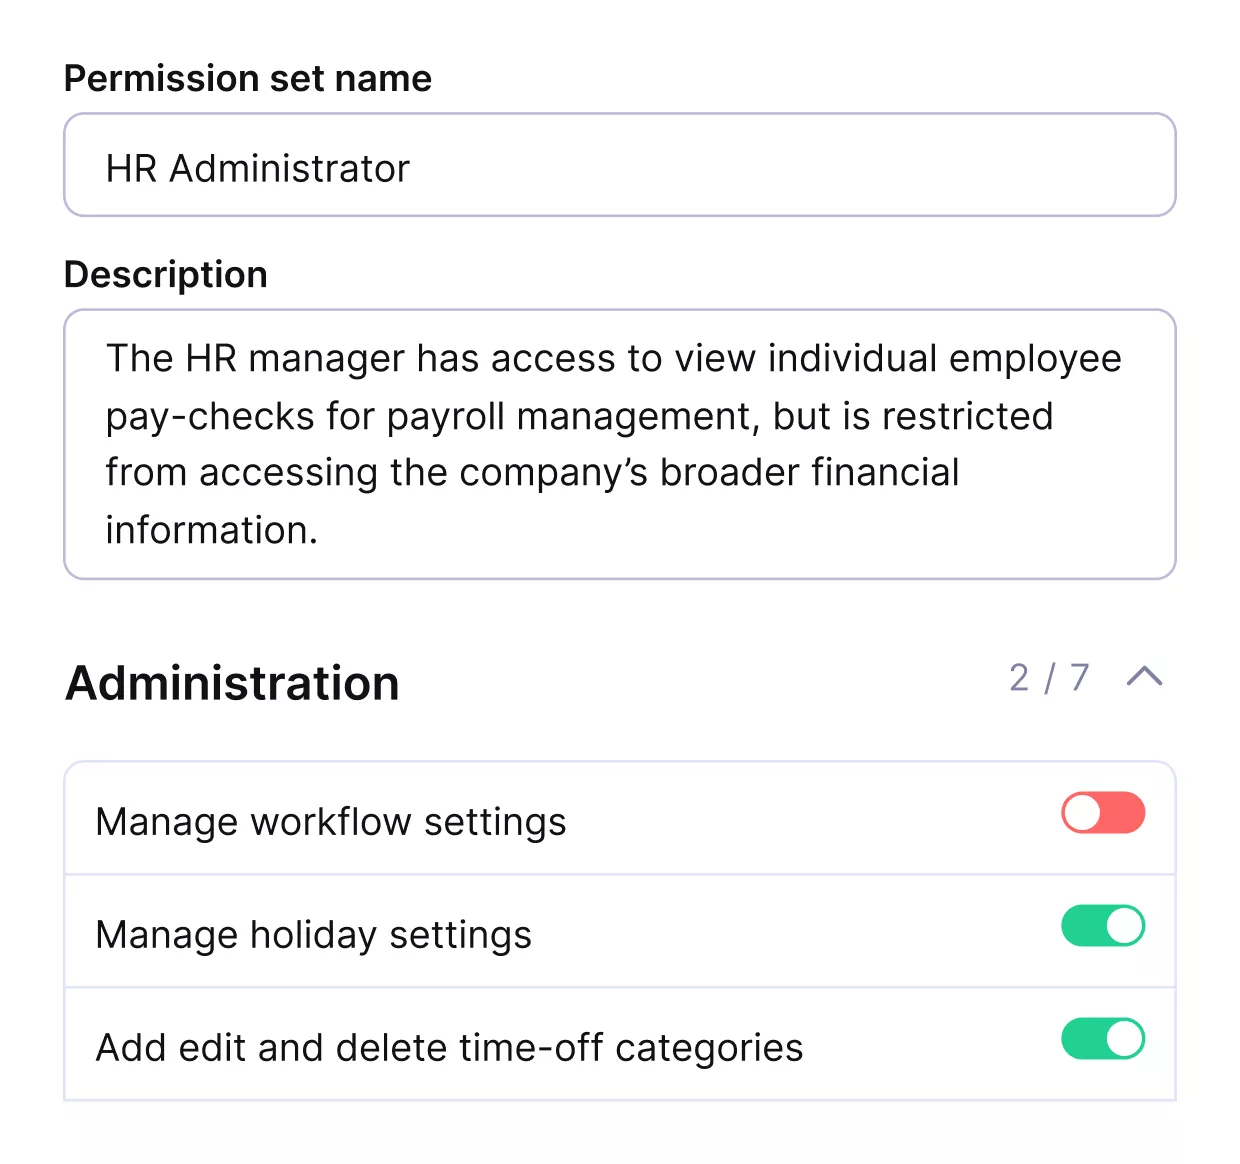Click the Manage workflow settings label
The height and width of the screenshot is (1164, 1240).
(x=332, y=820)
